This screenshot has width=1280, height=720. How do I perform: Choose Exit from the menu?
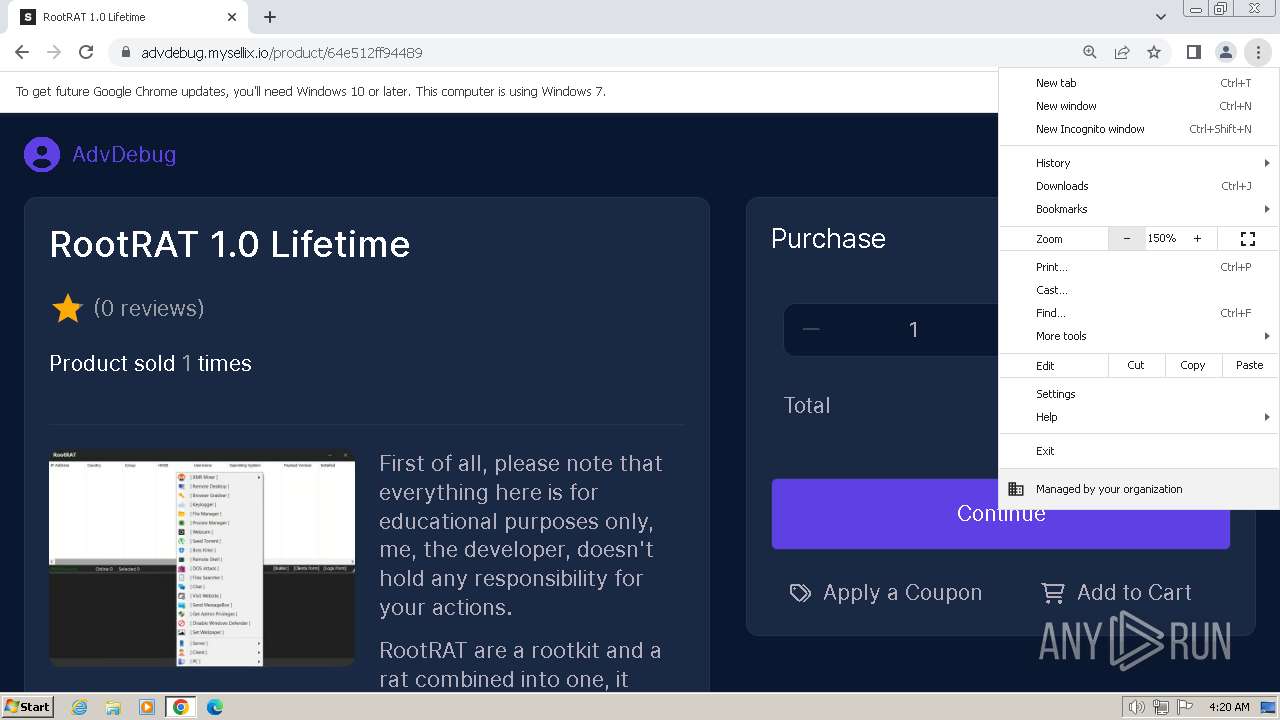point(1138,451)
